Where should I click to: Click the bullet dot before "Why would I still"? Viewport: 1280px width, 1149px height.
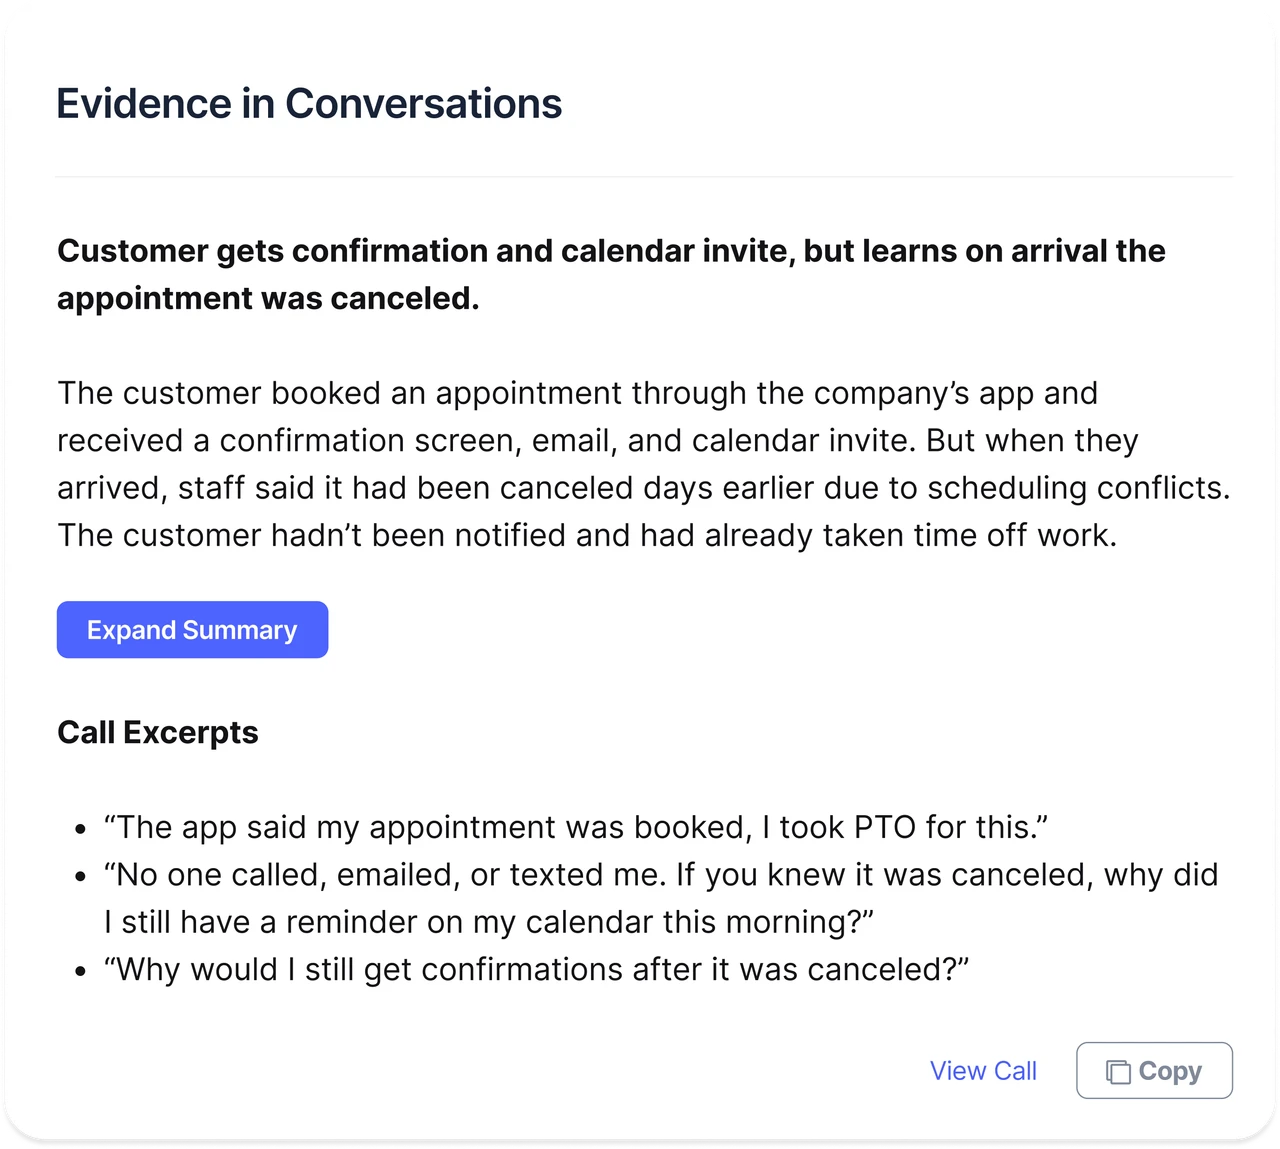[x=82, y=972]
